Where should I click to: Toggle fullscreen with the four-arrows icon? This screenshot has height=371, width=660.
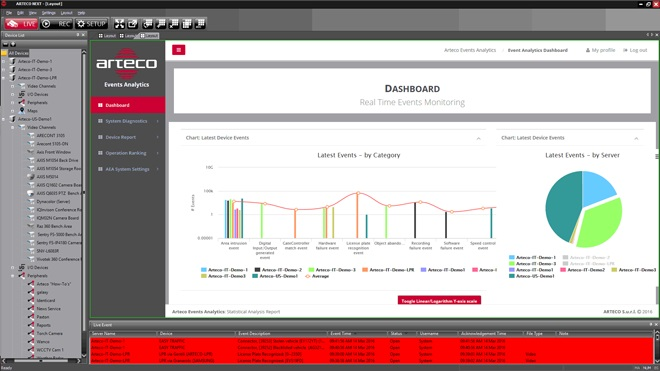[120, 24]
